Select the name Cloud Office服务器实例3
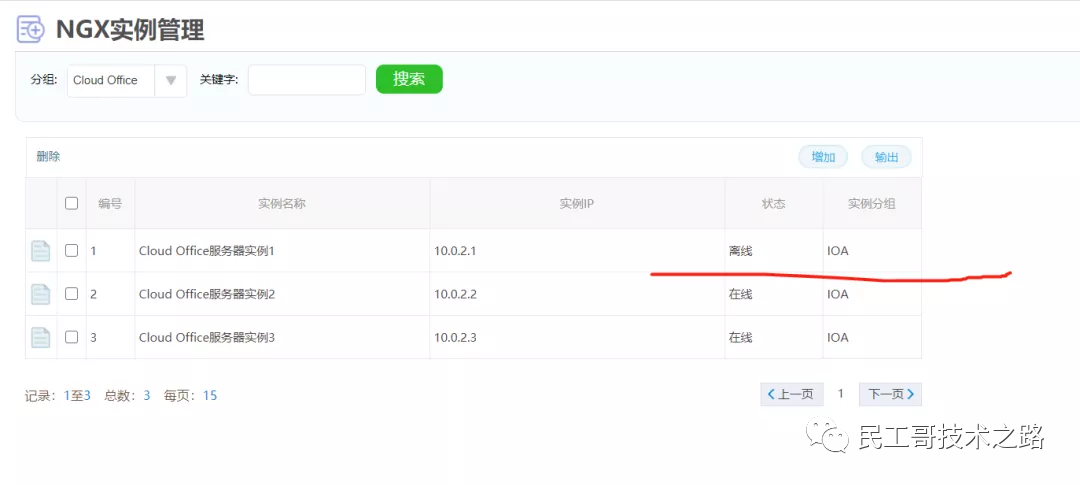This screenshot has height=485, width=1080. point(207,338)
